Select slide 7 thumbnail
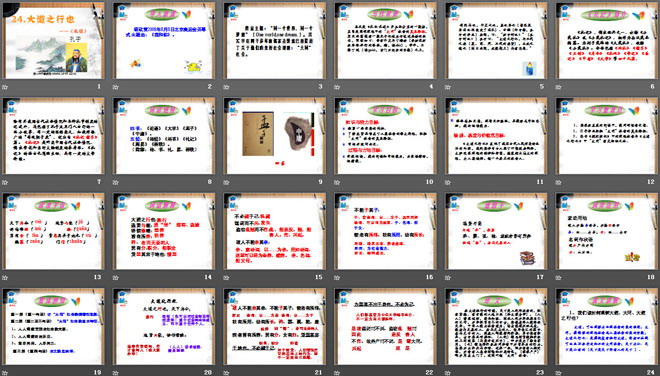The width and height of the screenshot is (660, 376). tap(53, 136)
